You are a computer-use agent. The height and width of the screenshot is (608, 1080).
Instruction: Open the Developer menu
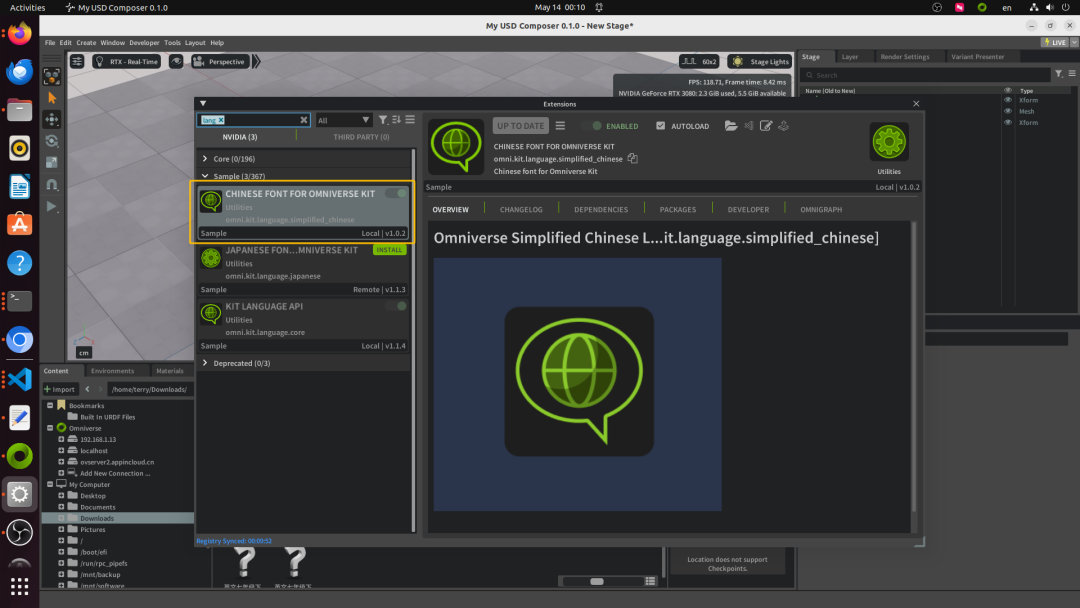pos(144,43)
